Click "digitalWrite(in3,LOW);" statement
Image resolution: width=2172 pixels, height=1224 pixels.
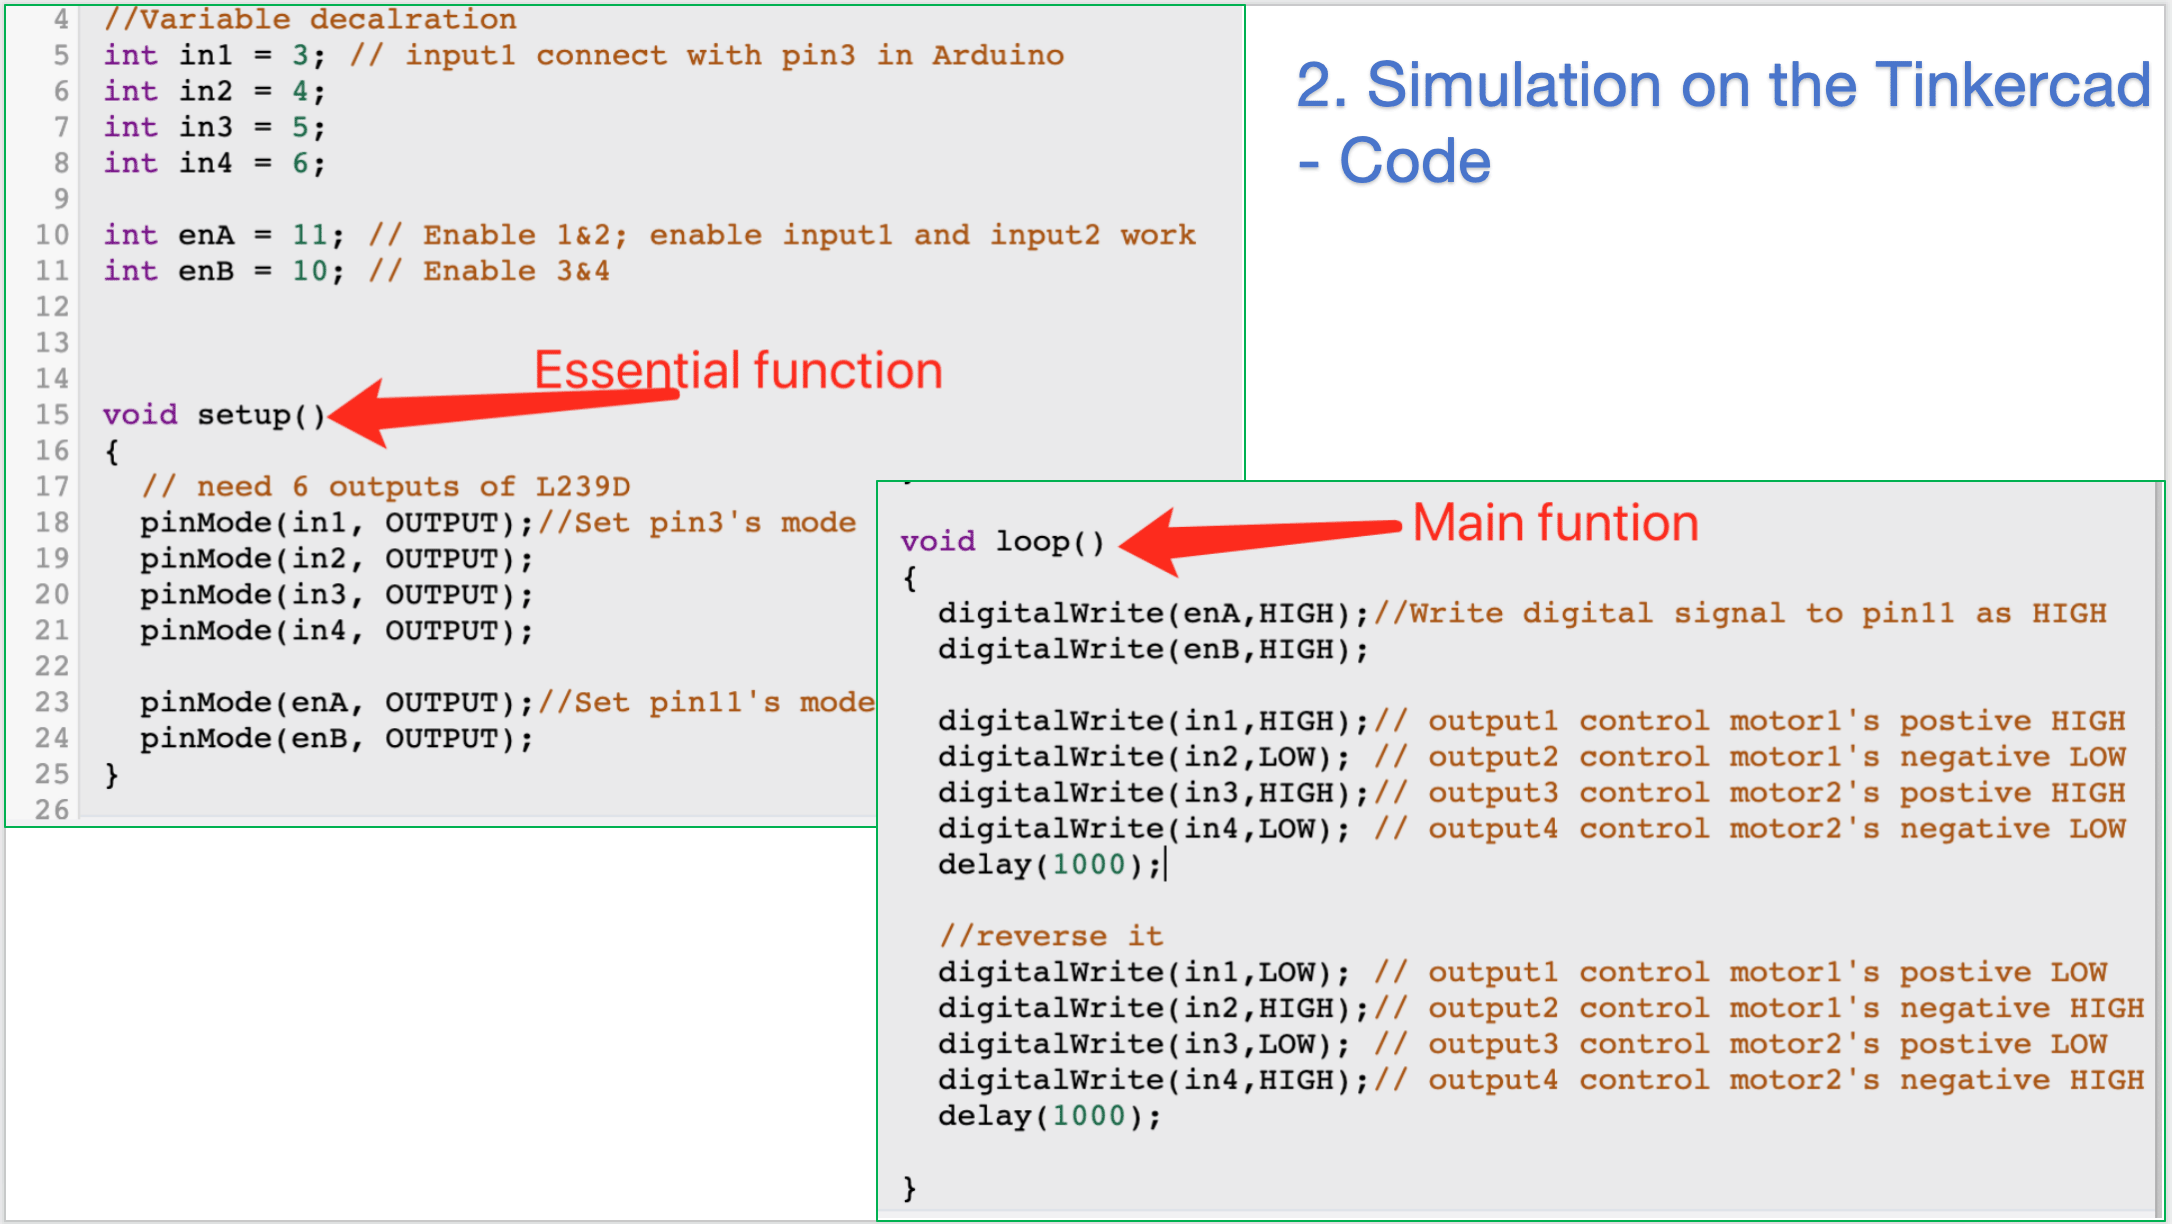coord(1144,1045)
